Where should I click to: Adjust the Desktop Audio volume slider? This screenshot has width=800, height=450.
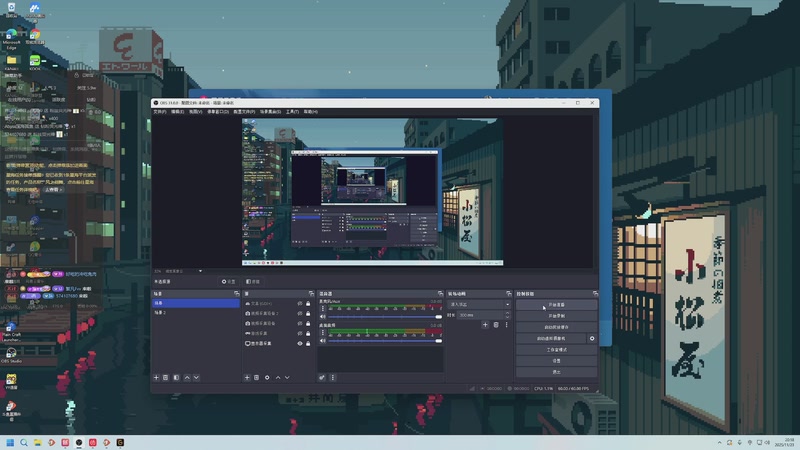click(385, 341)
